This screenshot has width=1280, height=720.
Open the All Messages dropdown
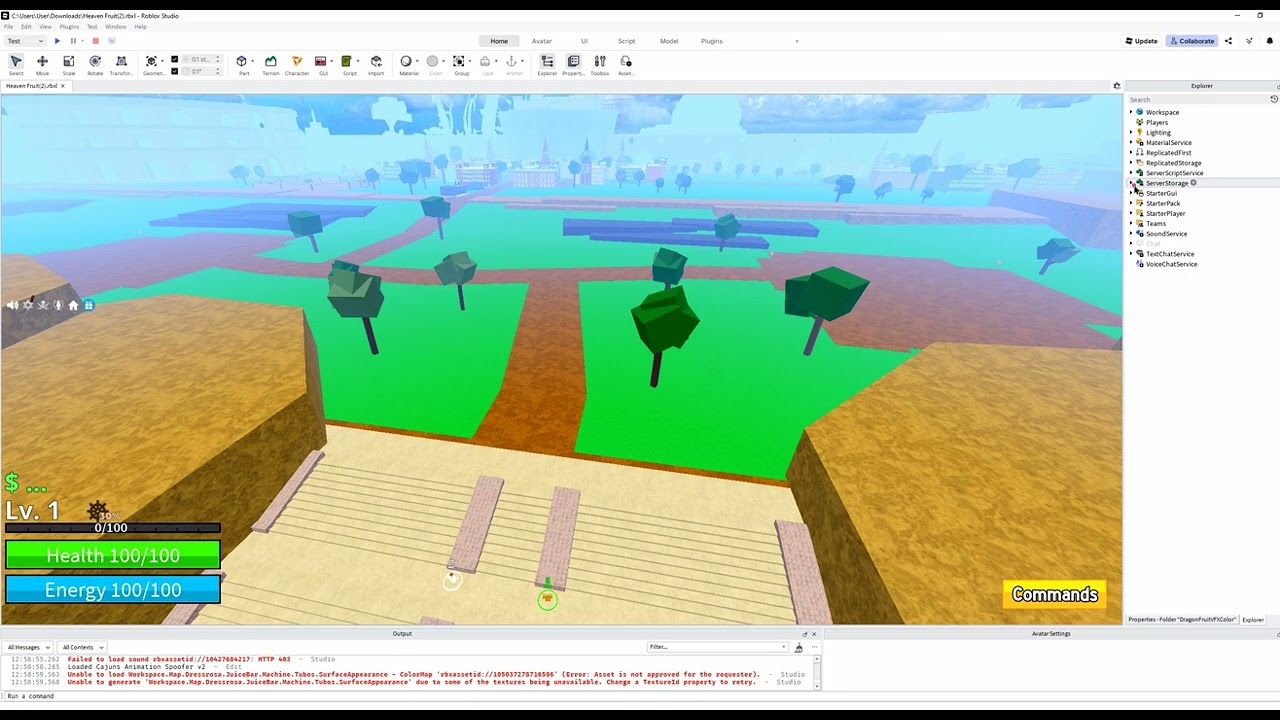click(x=28, y=647)
